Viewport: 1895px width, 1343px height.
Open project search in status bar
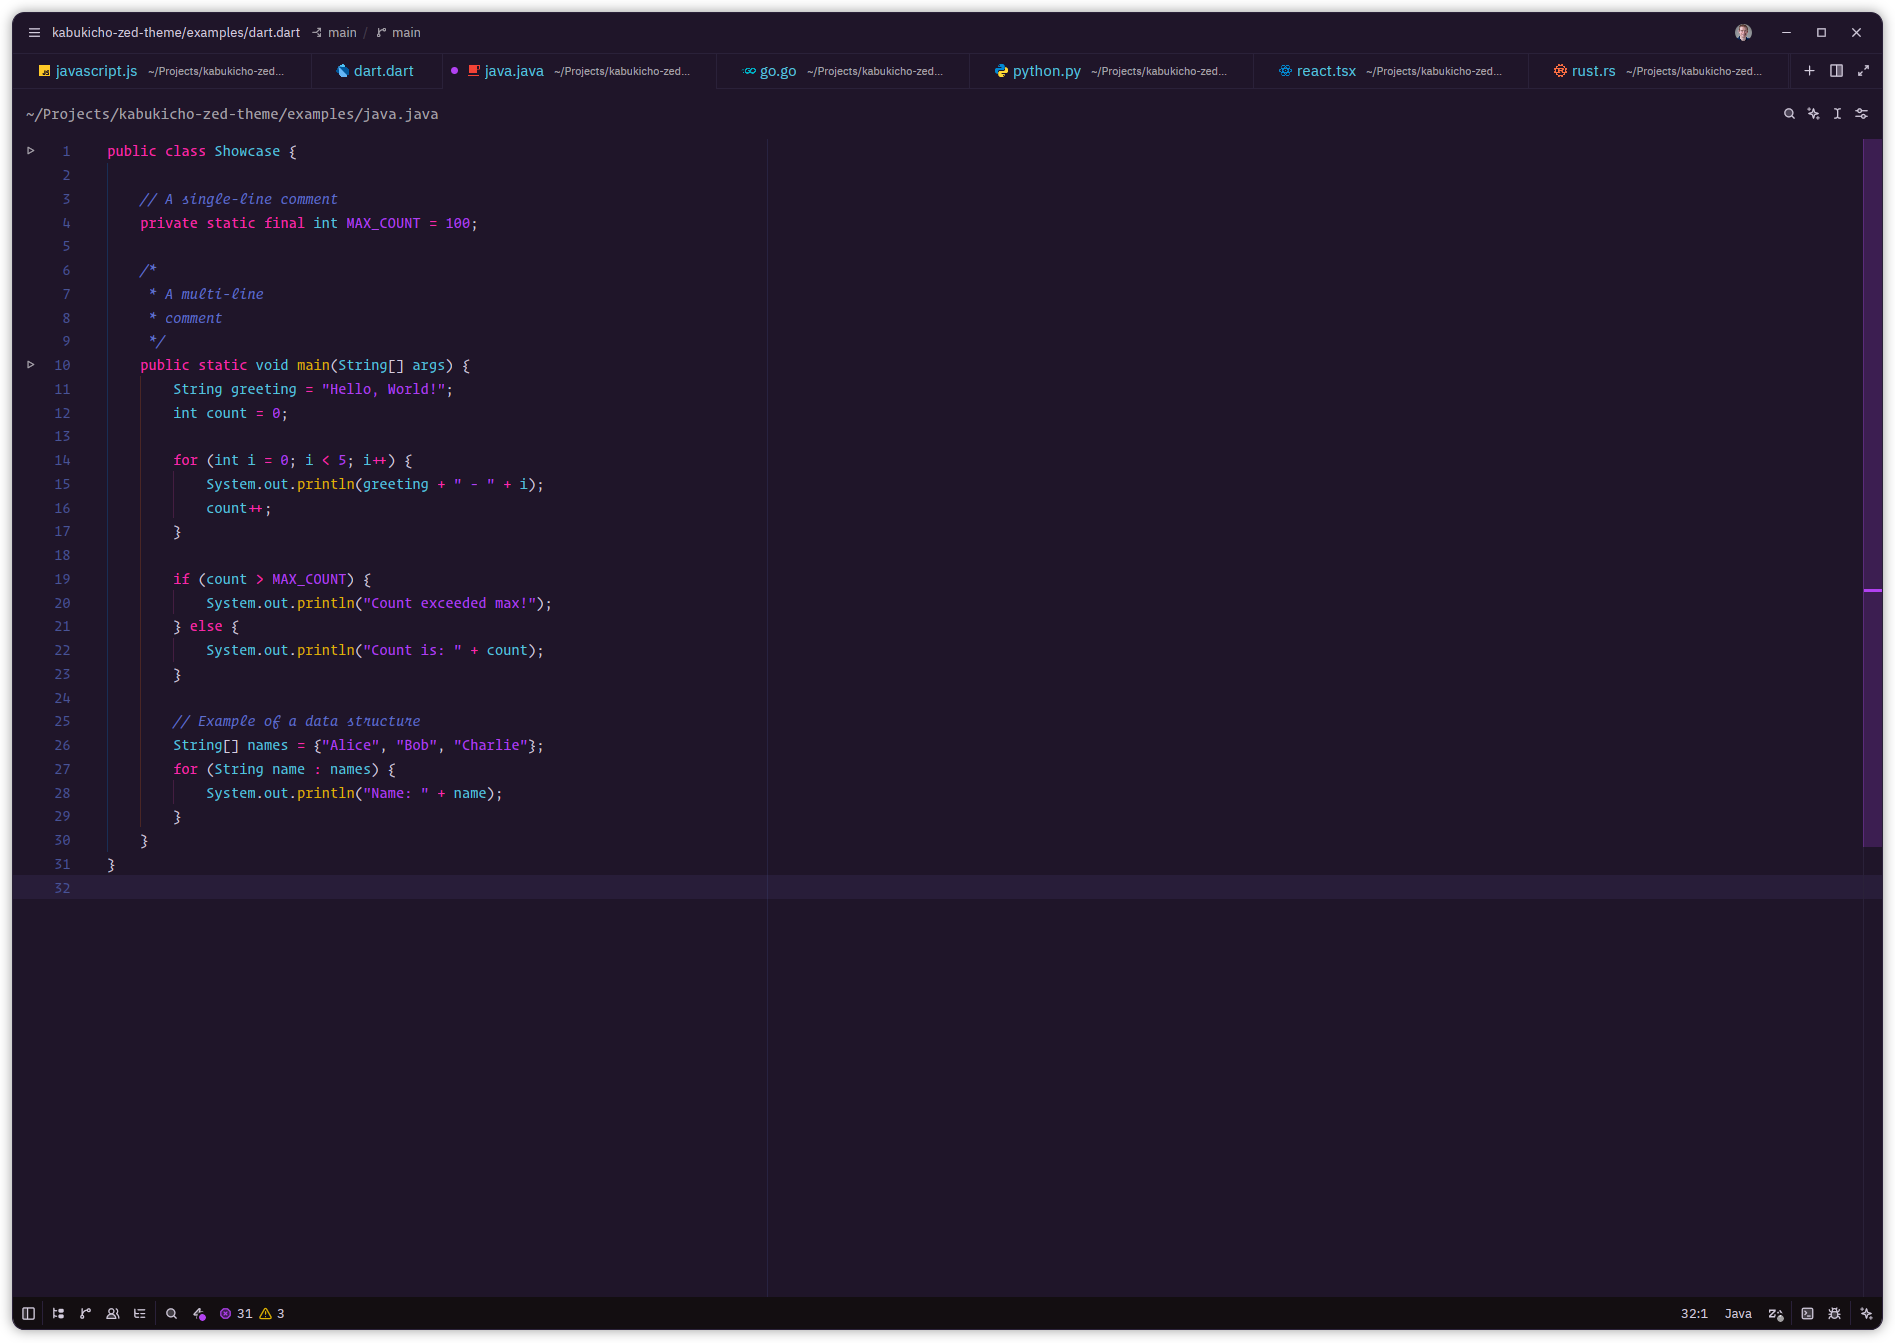click(x=171, y=1314)
